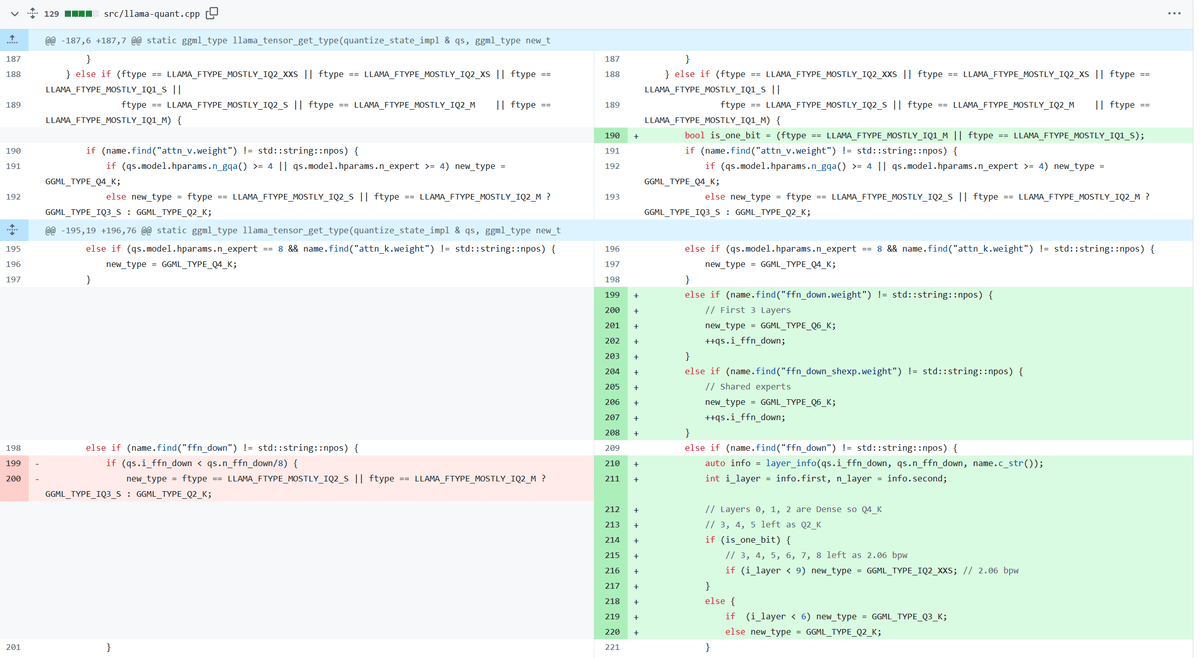The height and width of the screenshot is (658, 1200).
Task: Select deleted line number 199 on left
Action: coord(13,463)
